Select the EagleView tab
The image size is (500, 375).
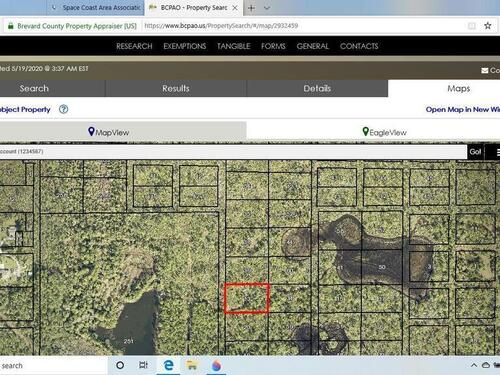coord(373,132)
